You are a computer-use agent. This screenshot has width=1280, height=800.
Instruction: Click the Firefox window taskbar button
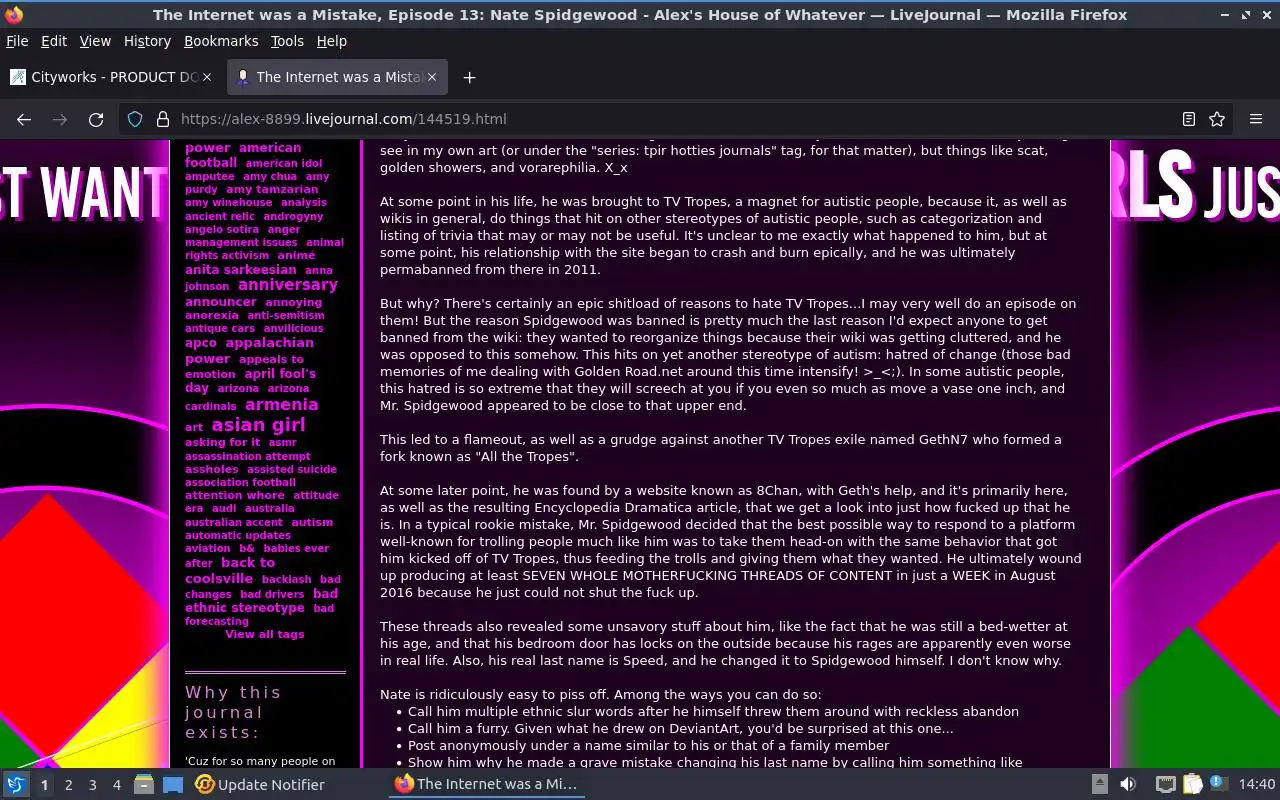tap(487, 785)
